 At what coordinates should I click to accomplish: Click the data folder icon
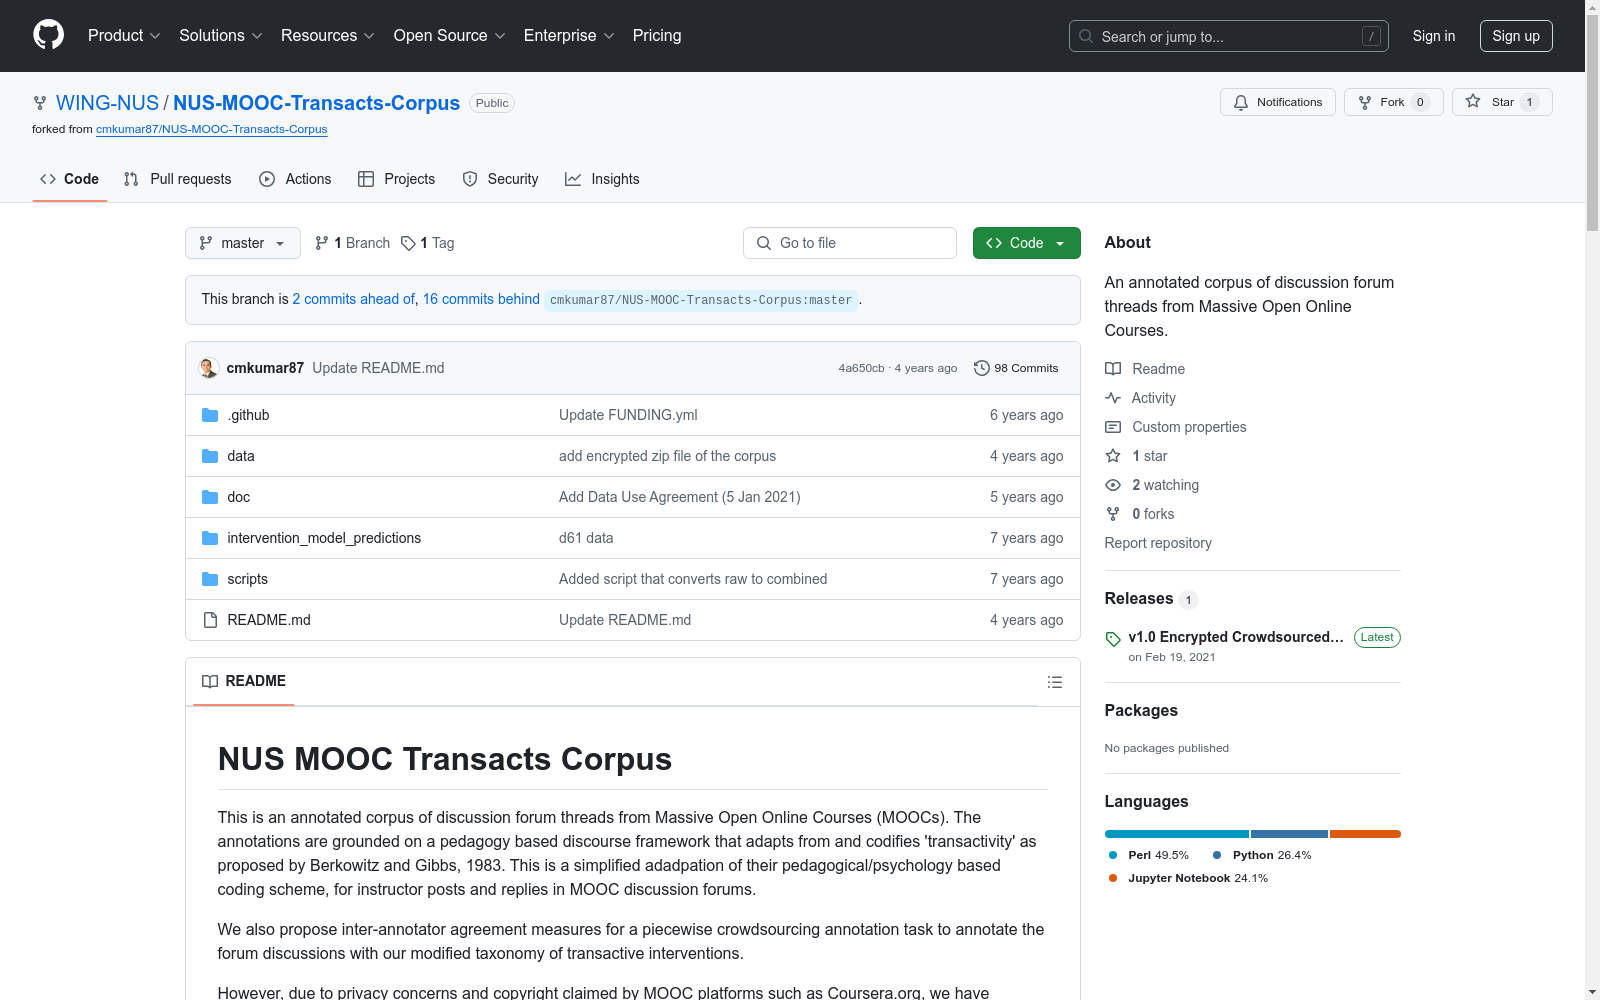pyautogui.click(x=210, y=456)
